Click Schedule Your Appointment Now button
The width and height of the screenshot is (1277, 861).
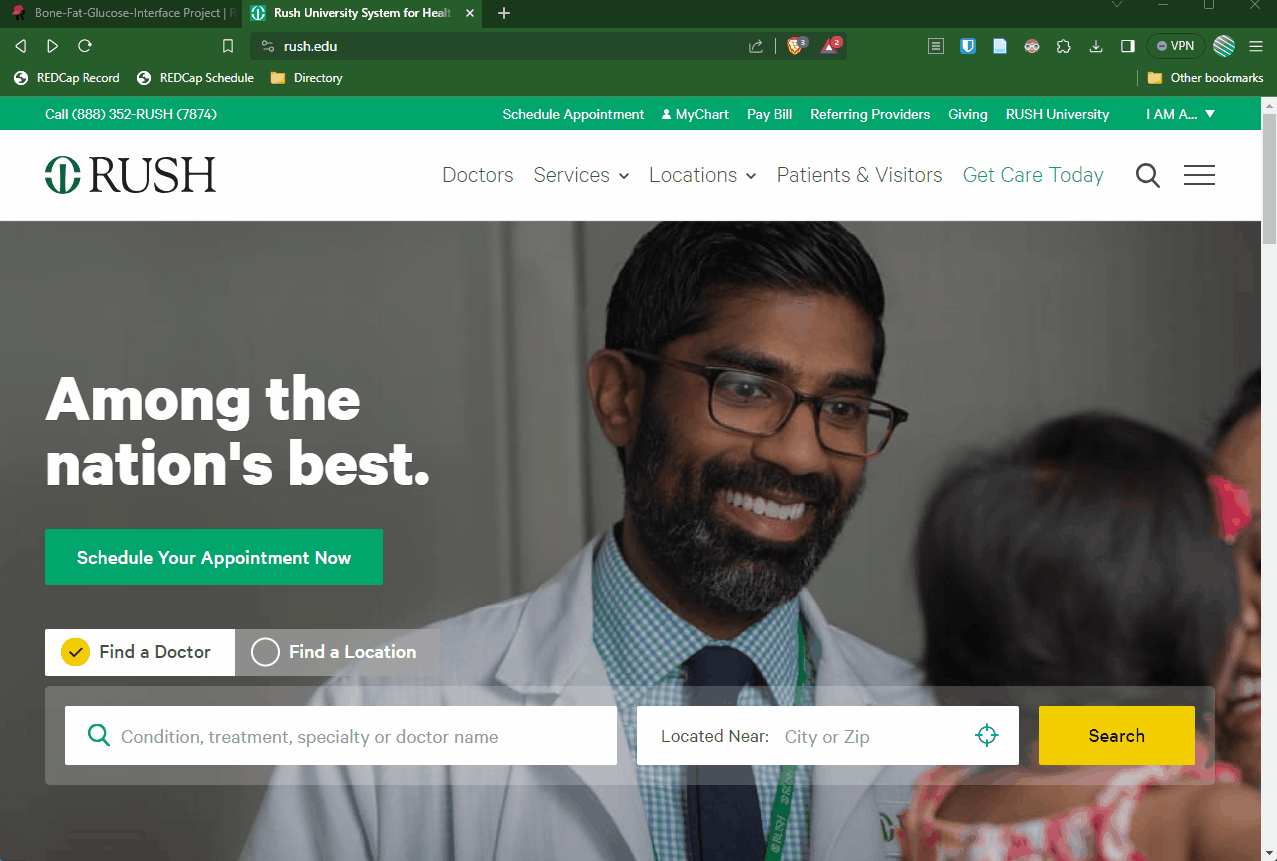click(214, 557)
